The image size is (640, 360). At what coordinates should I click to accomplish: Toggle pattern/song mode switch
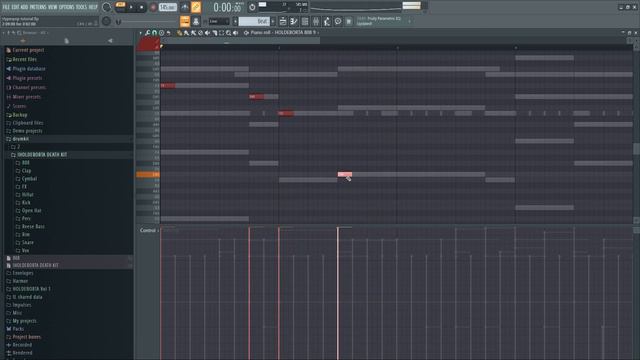[x=120, y=6]
